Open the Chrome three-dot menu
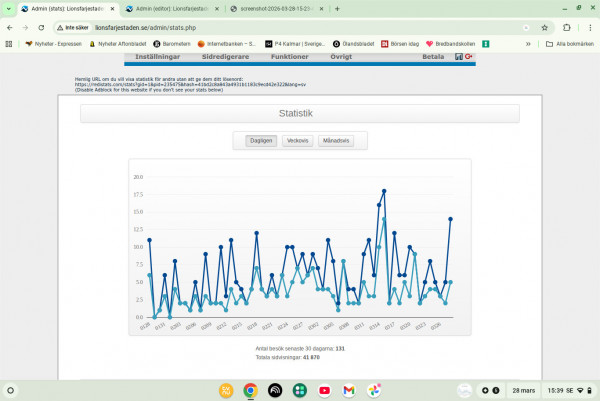 588,28
